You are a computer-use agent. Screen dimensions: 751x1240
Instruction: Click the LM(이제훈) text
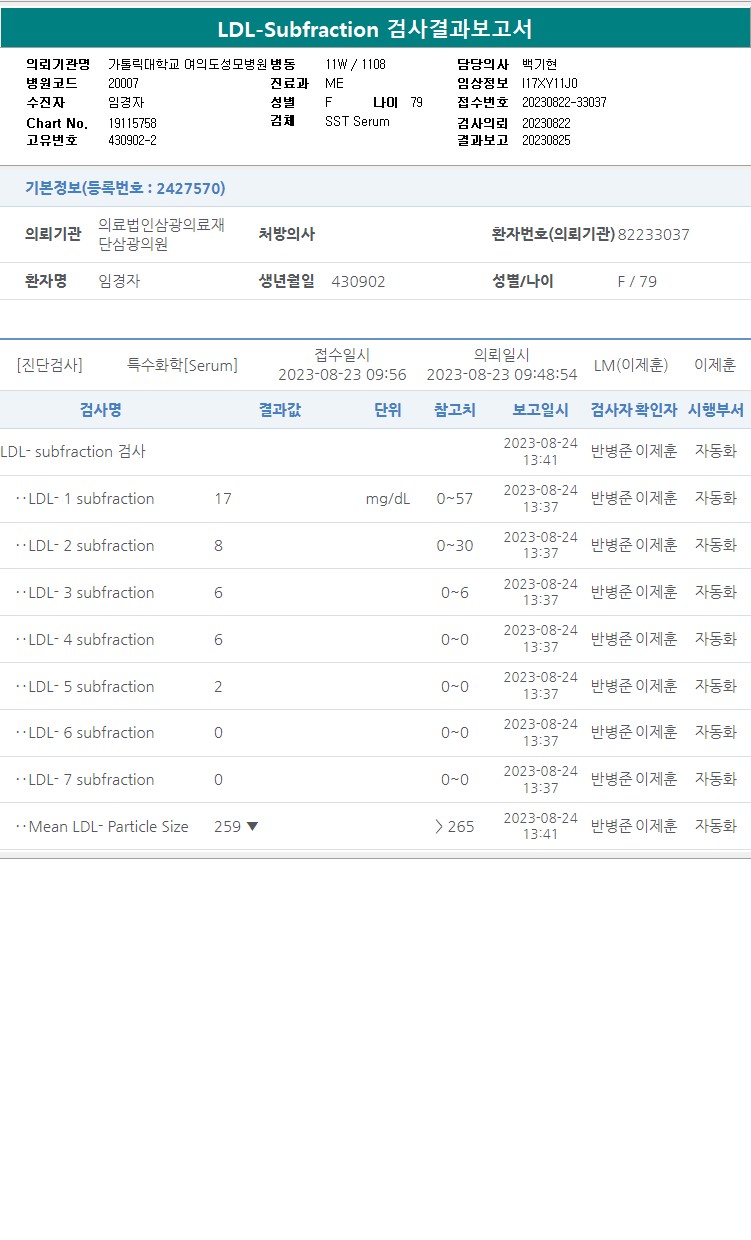tap(631, 365)
